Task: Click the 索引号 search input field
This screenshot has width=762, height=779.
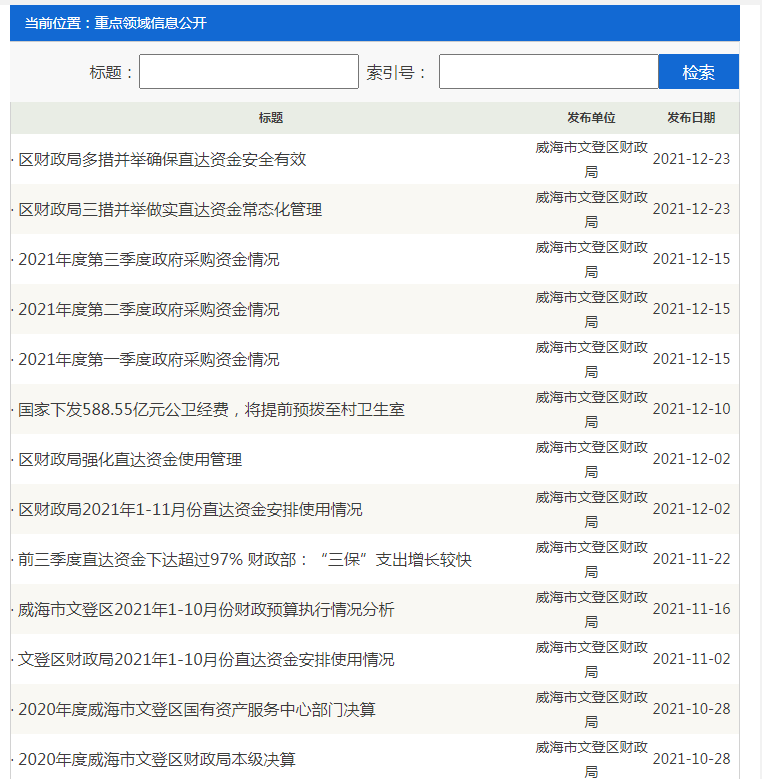Action: coord(548,72)
